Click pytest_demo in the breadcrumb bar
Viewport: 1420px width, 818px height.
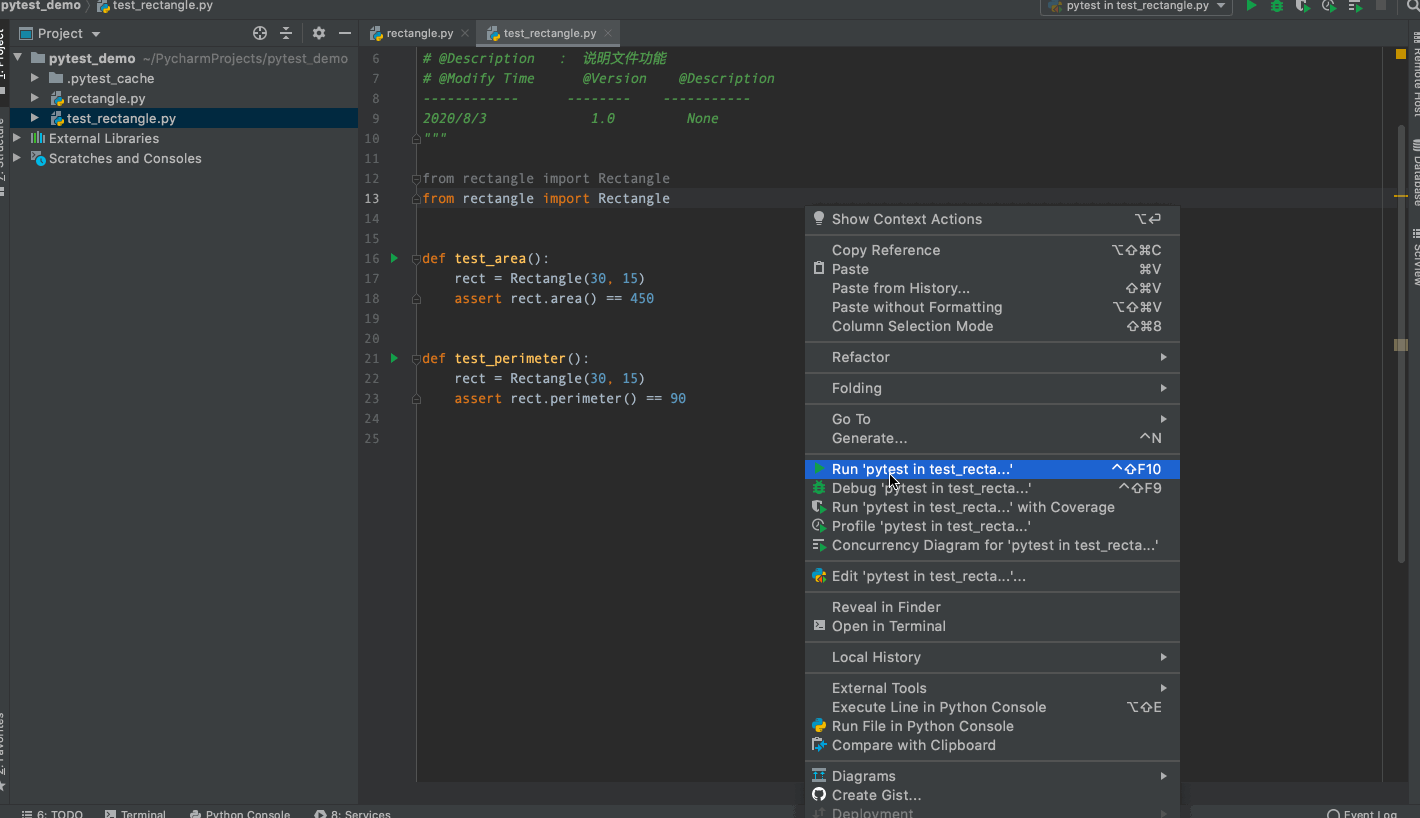click(41, 6)
